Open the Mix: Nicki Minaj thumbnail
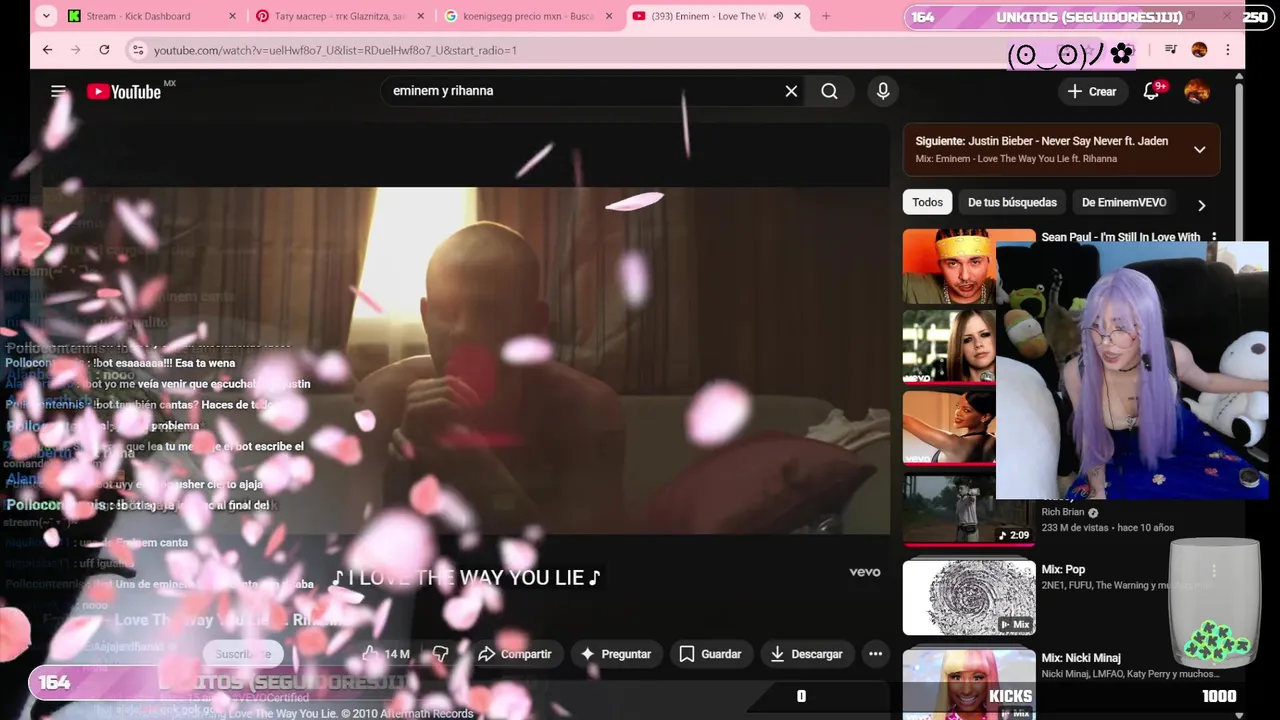This screenshot has width=1280, height=720. pos(969,684)
